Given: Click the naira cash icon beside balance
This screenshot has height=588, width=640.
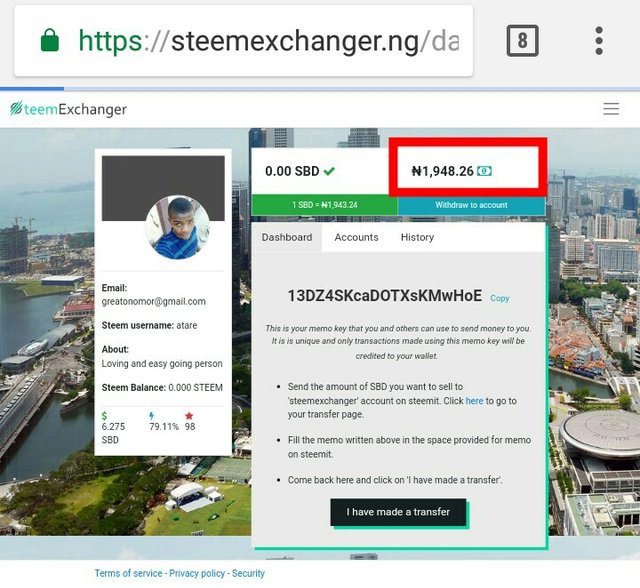Looking at the screenshot, I should coord(484,171).
